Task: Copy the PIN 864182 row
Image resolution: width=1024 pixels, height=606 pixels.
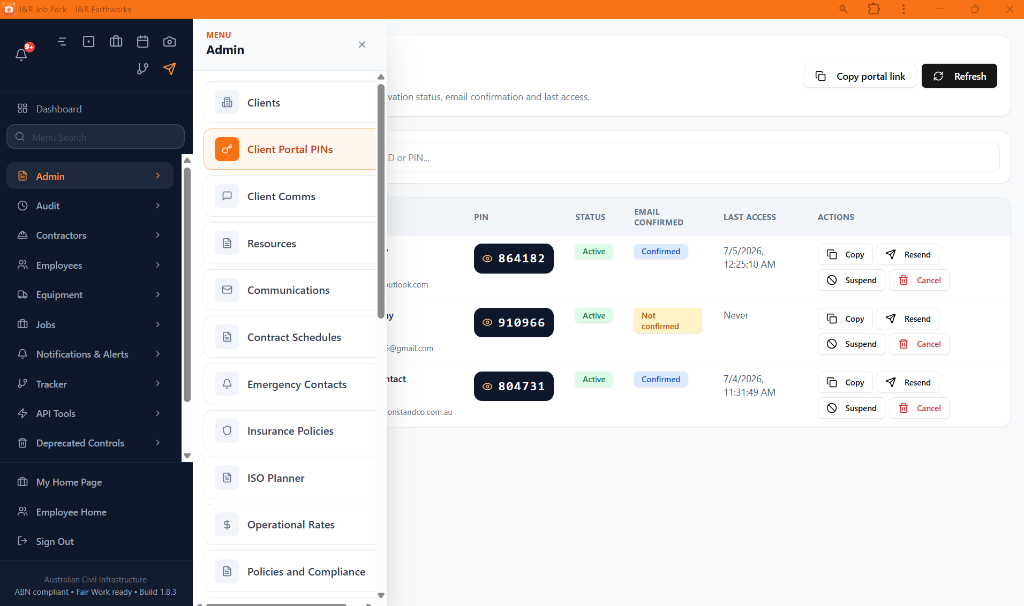Action: point(845,255)
